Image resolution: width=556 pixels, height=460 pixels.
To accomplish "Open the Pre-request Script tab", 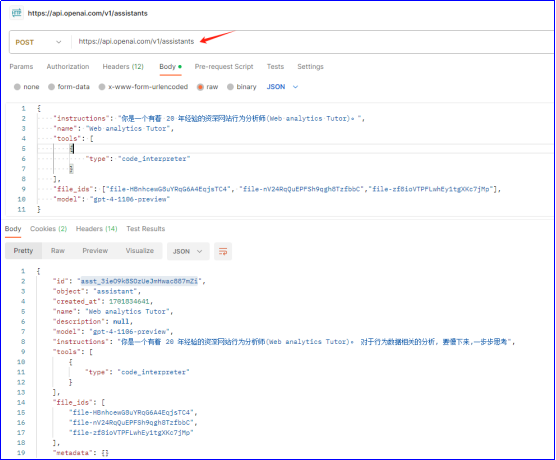I will [224, 67].
